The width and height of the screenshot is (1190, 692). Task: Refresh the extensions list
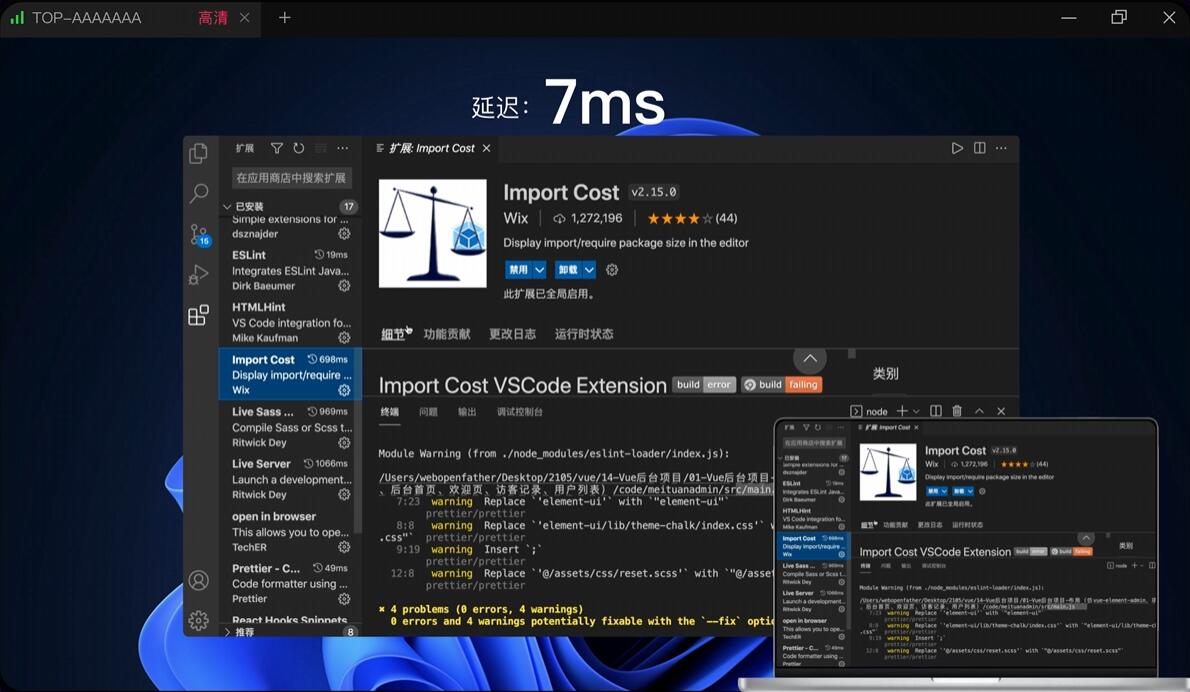click(x=299, y=148)
